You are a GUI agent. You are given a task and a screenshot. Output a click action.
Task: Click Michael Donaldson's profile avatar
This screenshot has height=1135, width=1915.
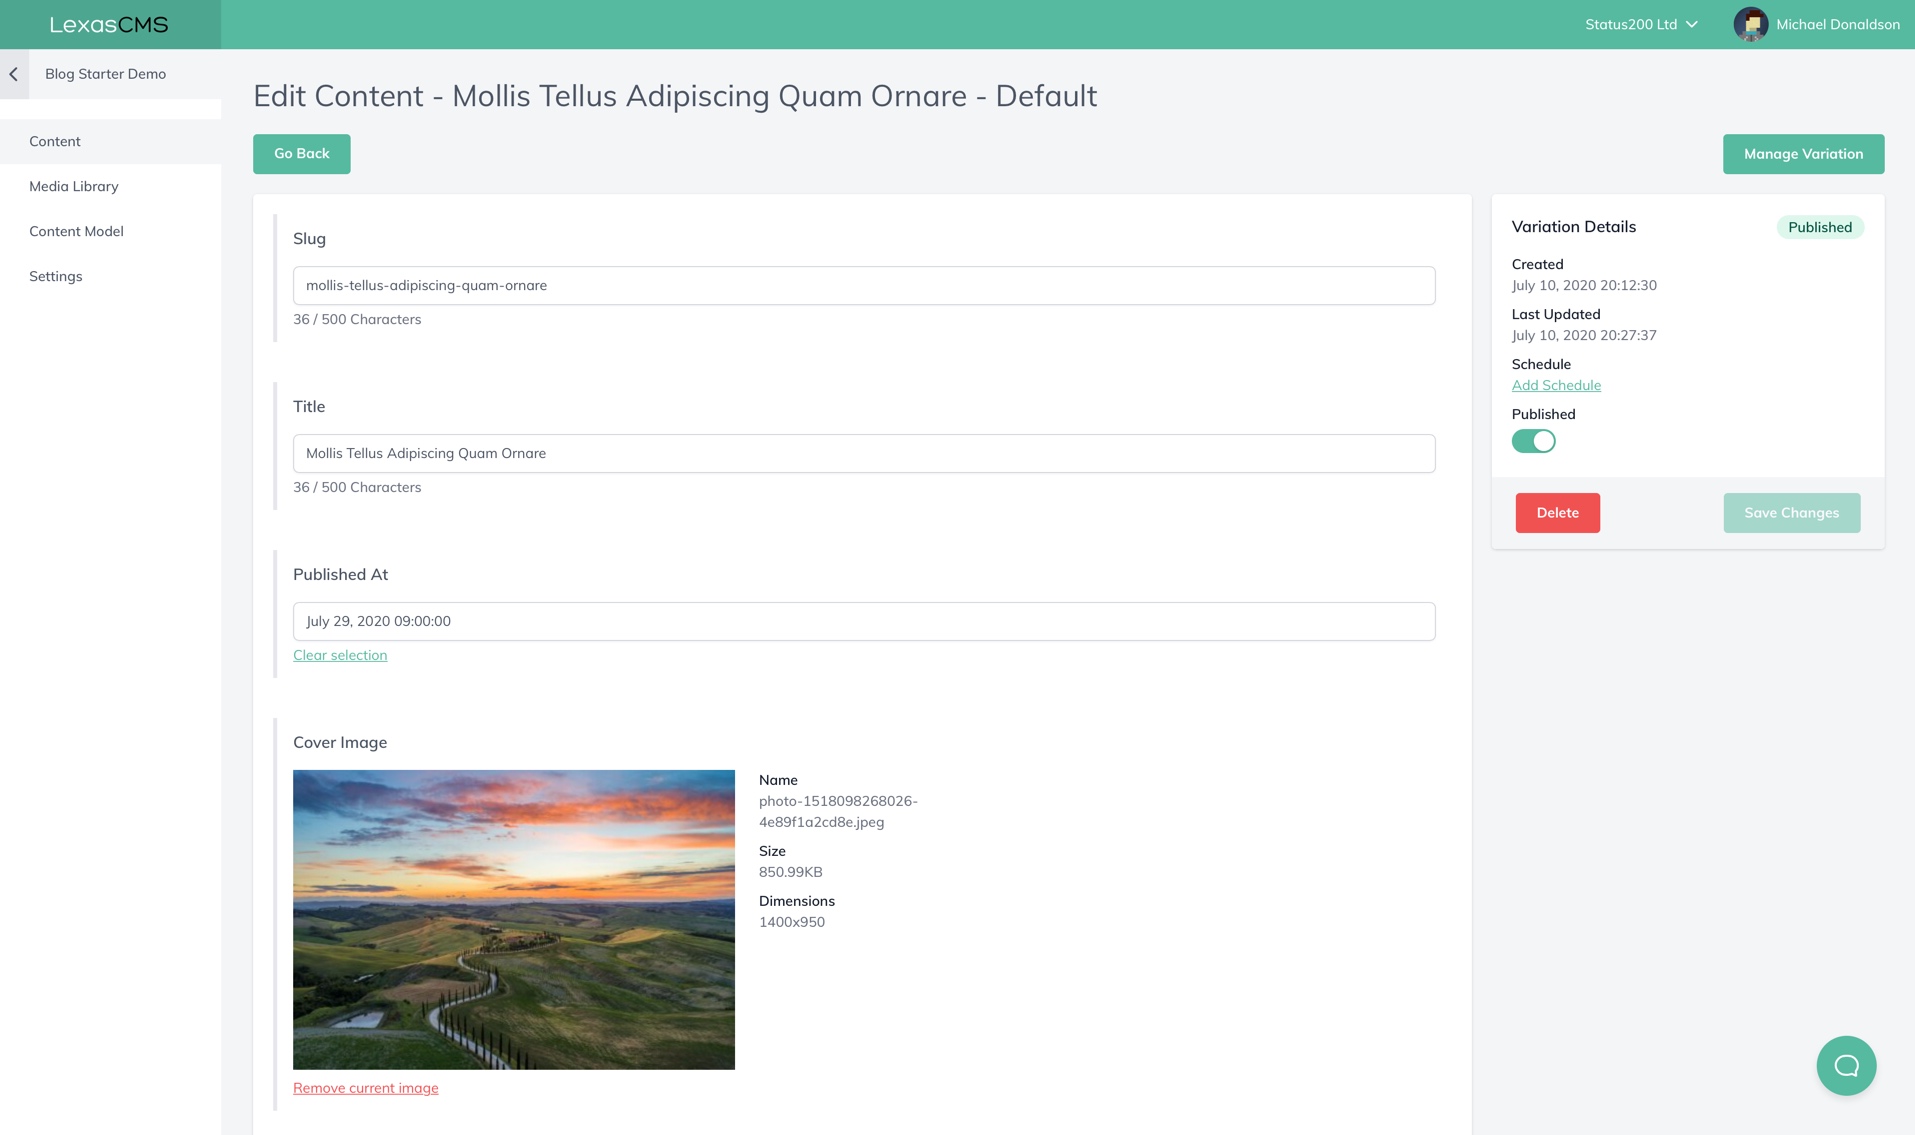coord(1750,24)
